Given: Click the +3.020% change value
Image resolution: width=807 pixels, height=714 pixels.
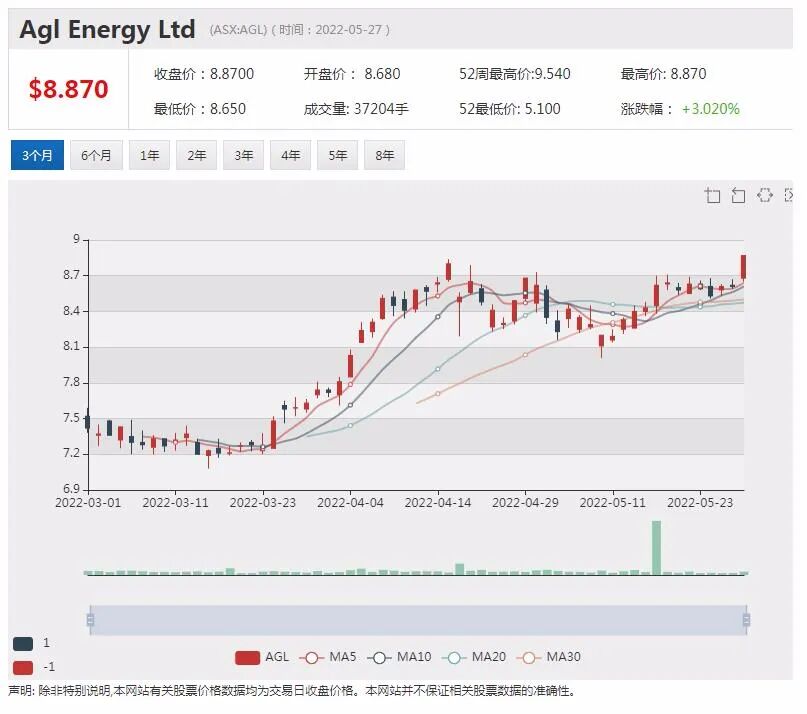Looking at the screenshot, I should pyautogui.click(x=711, y=109).
